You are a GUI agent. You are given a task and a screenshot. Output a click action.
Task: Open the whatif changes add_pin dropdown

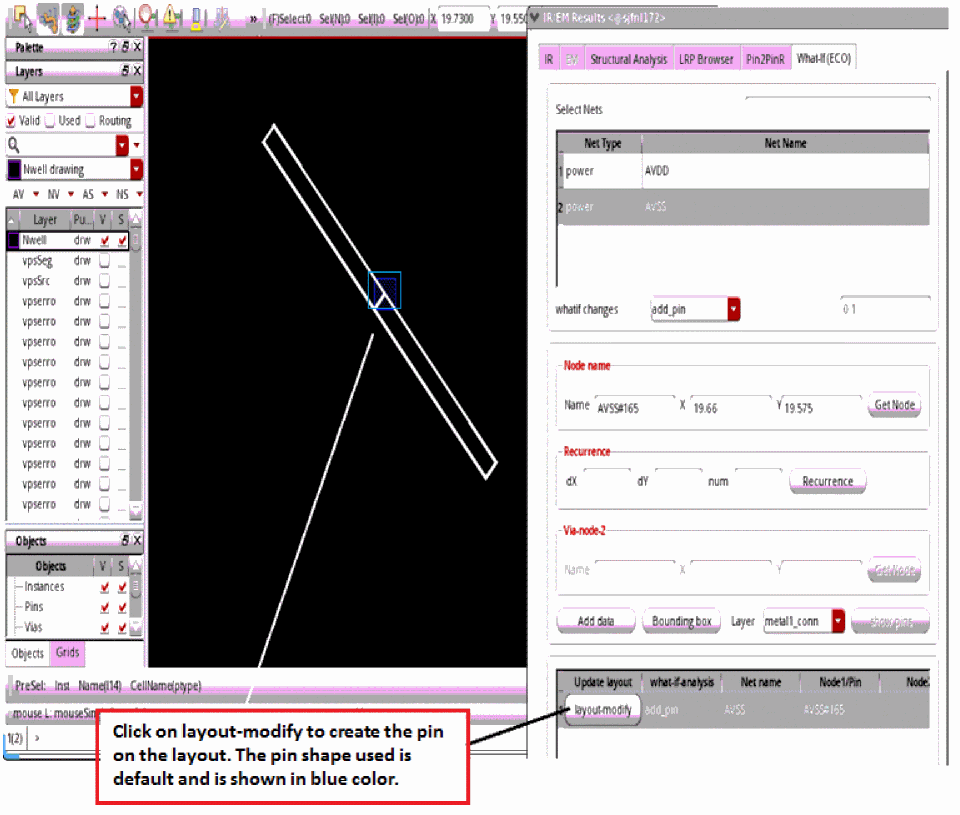[734, 309]
